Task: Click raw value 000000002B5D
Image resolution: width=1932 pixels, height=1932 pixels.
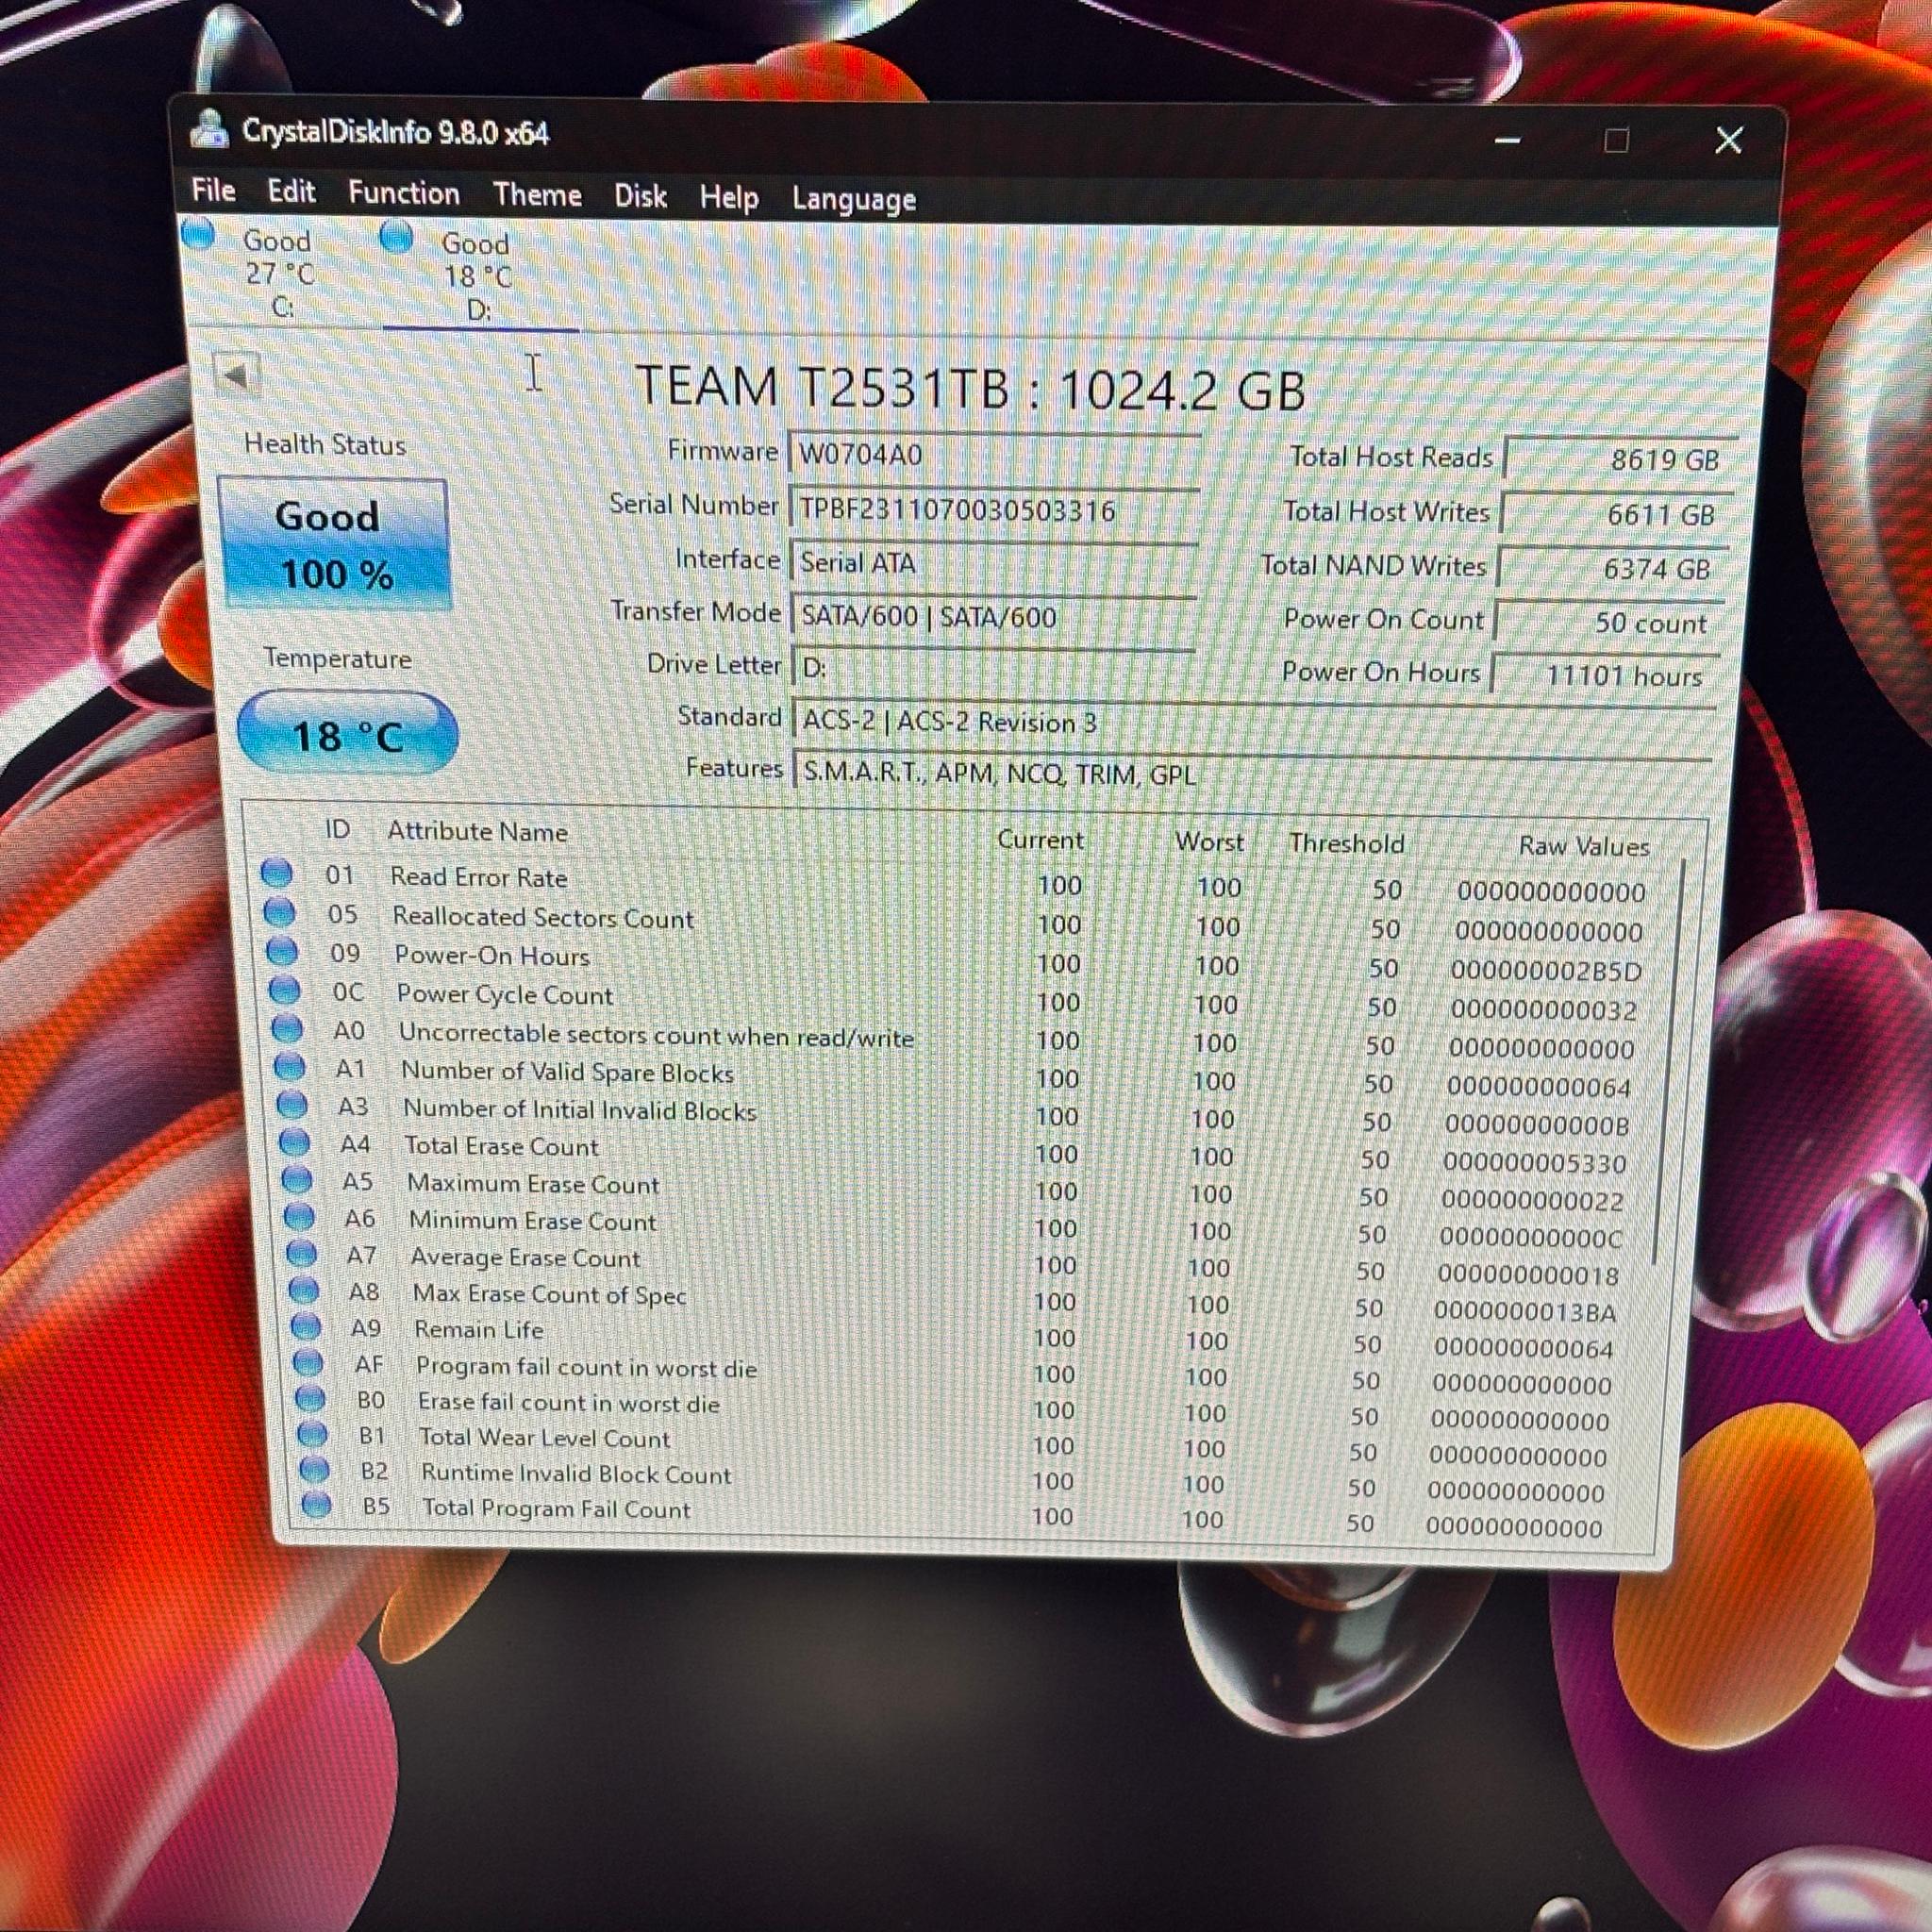Action: click(x=1546, y=970)
